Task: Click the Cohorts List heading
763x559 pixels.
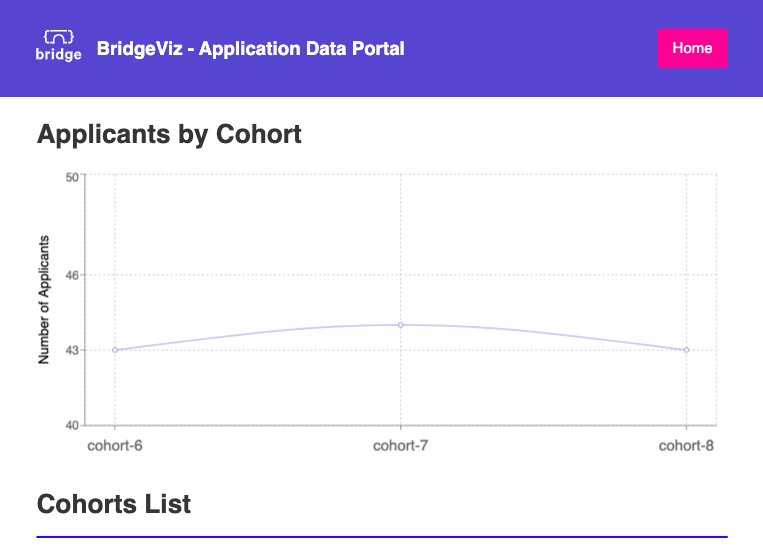Action: point(114,504)
